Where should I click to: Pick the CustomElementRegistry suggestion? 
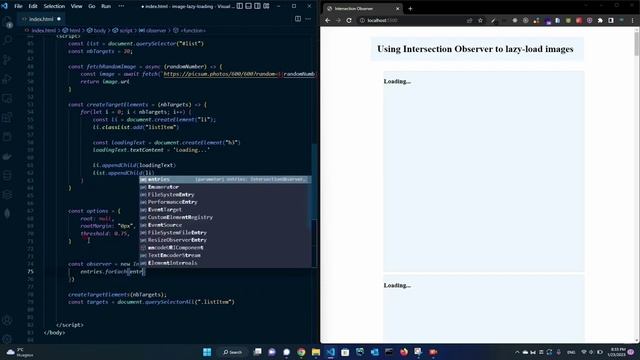[x=225, y=217]
